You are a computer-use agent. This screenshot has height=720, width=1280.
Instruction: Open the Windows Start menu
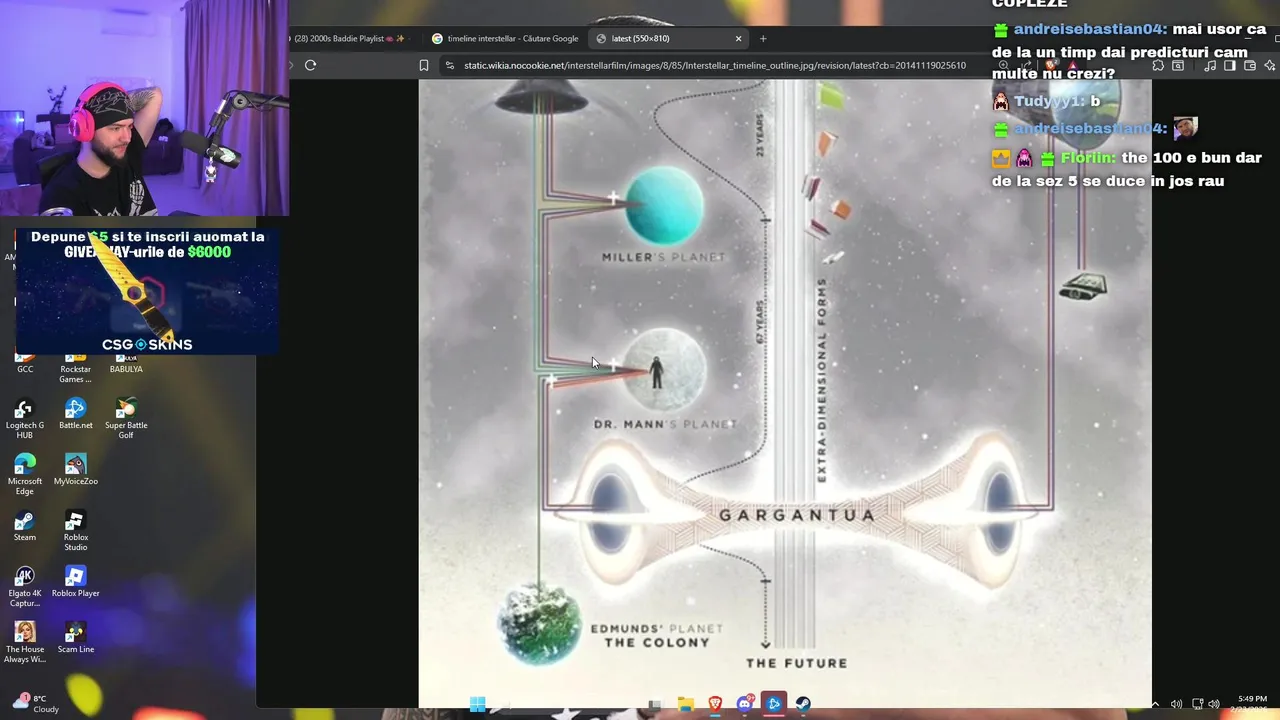(478, 704)
